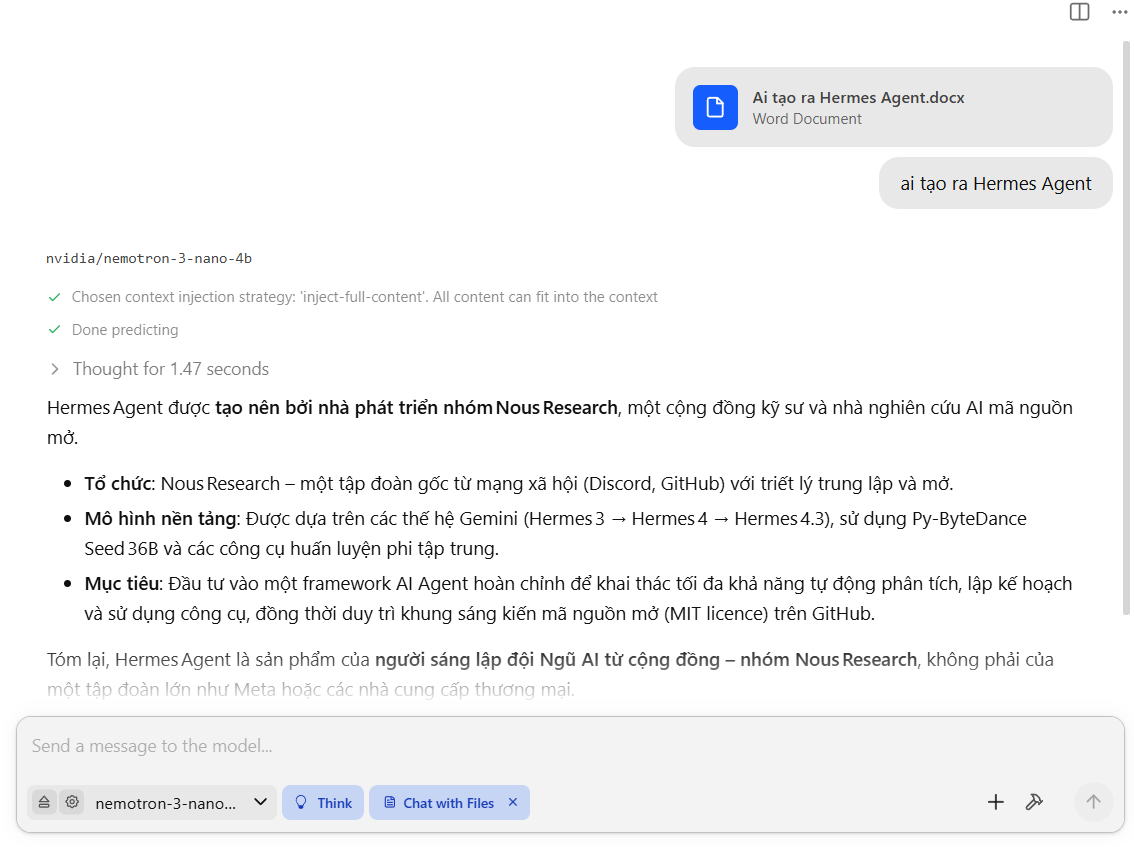Click the message input field
Screen dimensions: 1134x847
pos(570,746)
